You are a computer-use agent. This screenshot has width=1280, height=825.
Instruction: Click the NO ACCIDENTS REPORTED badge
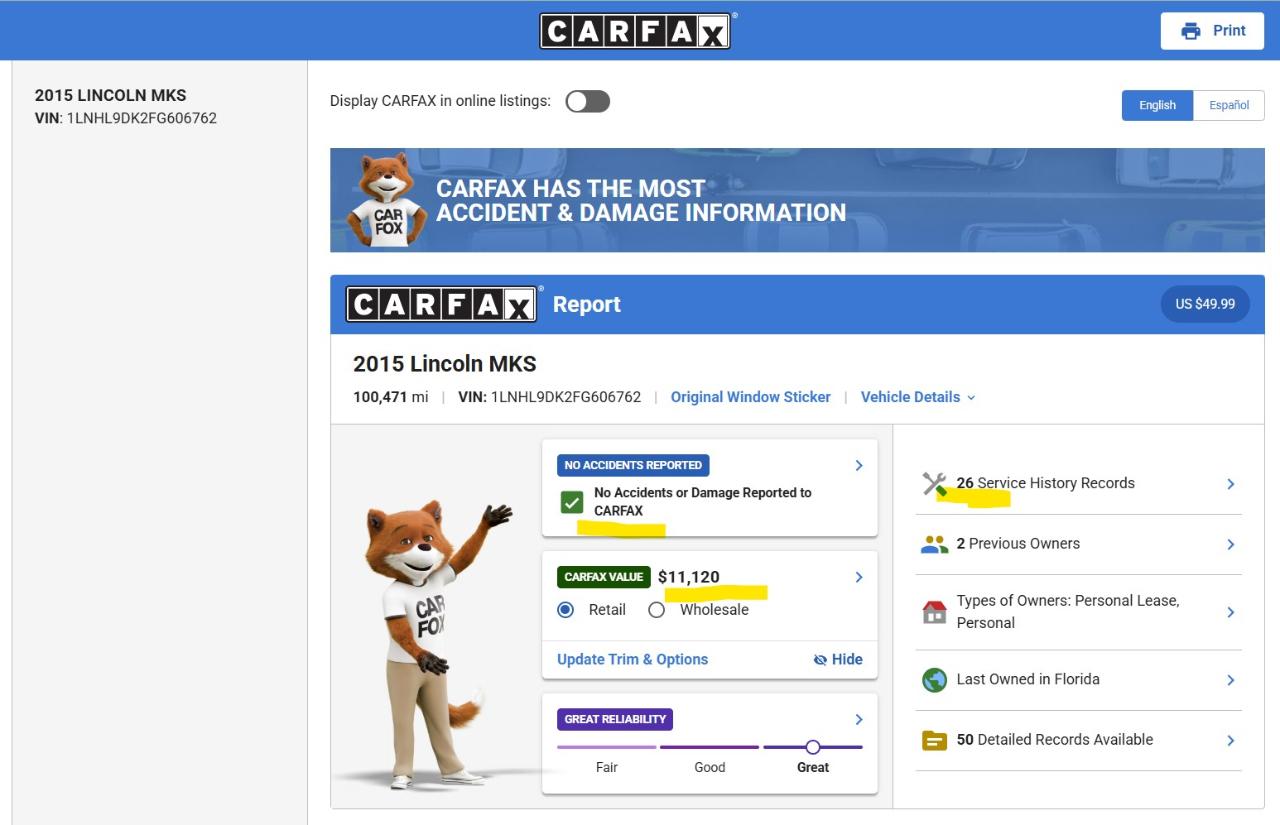[x=633, y=465]
